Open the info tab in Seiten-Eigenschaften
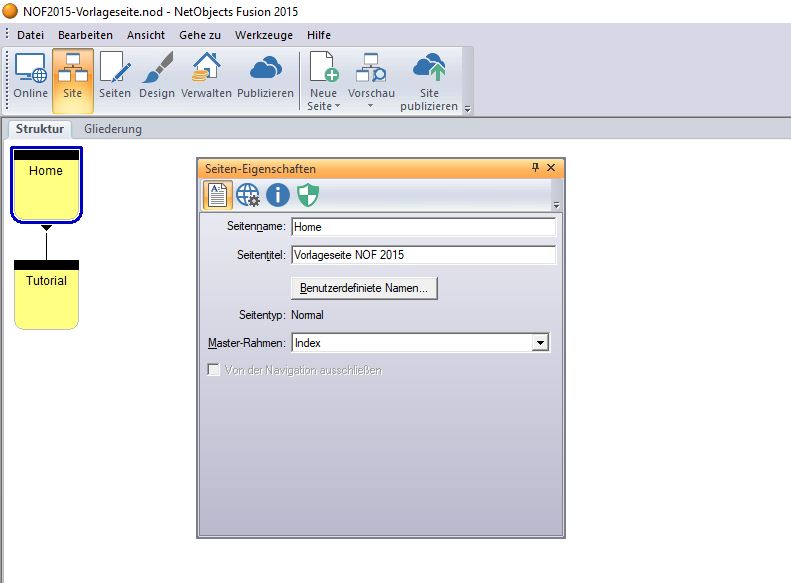This screenshot has height=583, width=791. [x=278, y=195]
